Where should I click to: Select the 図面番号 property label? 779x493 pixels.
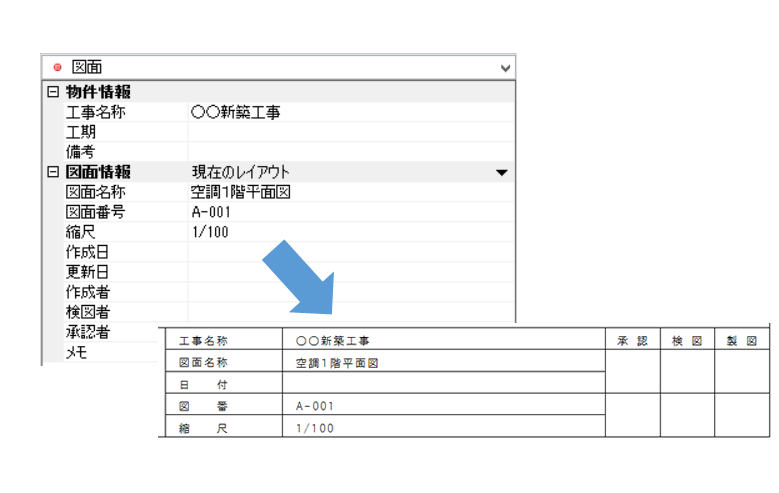coord(95,212)
